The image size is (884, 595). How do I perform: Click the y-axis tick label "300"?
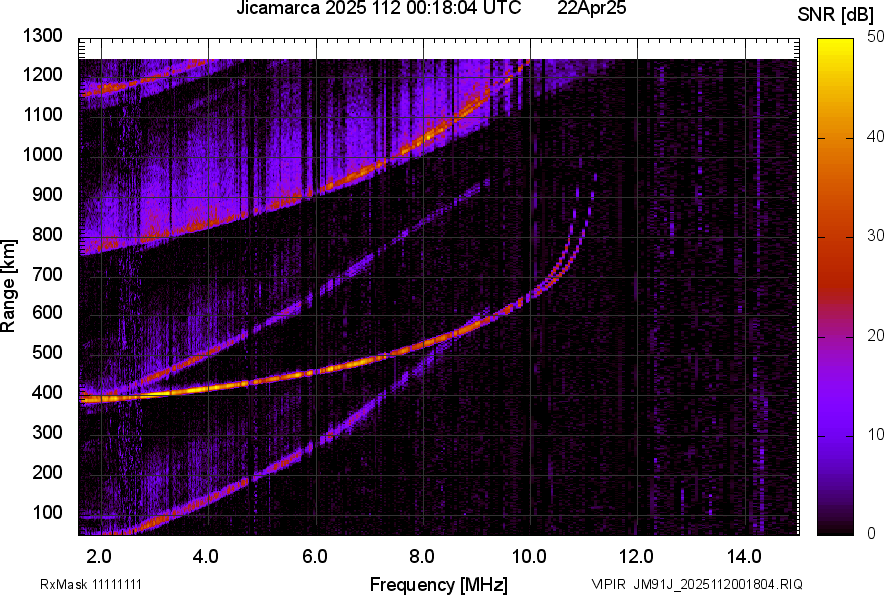(47, 433)
